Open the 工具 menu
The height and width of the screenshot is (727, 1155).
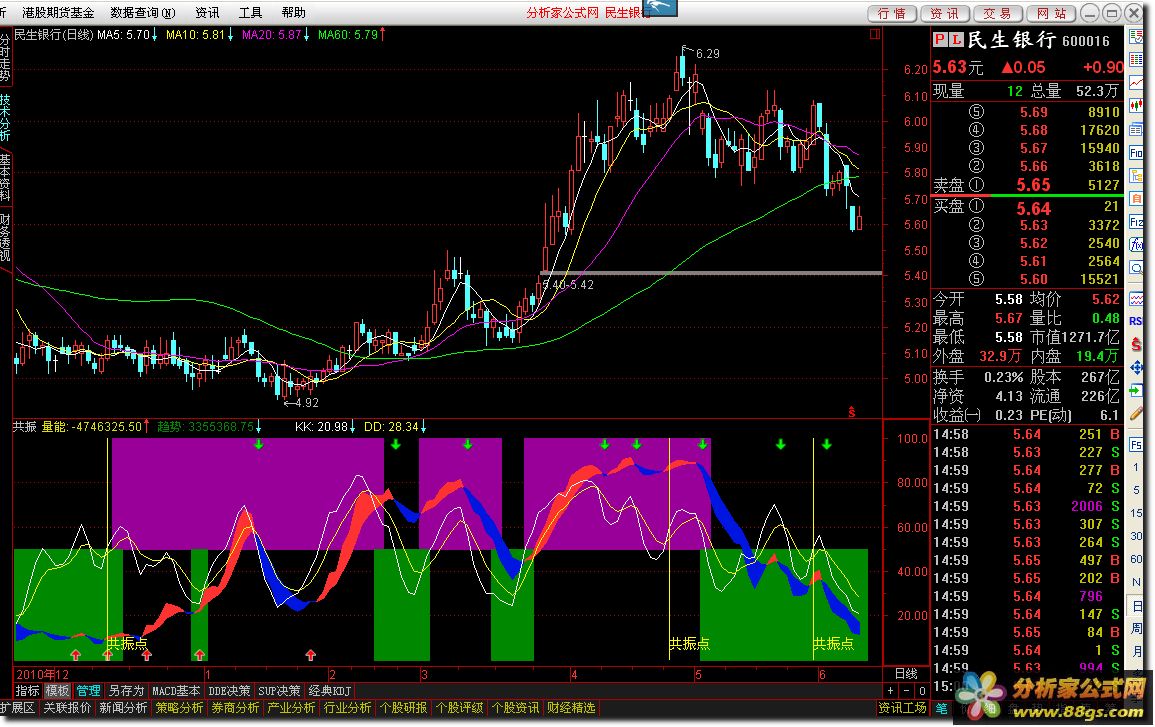pos(250,13)
